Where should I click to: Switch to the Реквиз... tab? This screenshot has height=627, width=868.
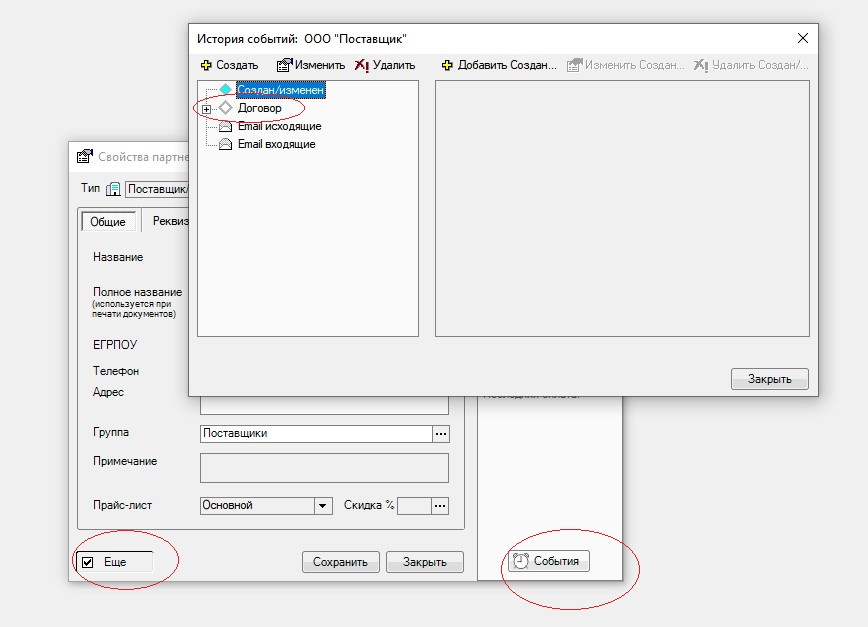click(166, 221)
